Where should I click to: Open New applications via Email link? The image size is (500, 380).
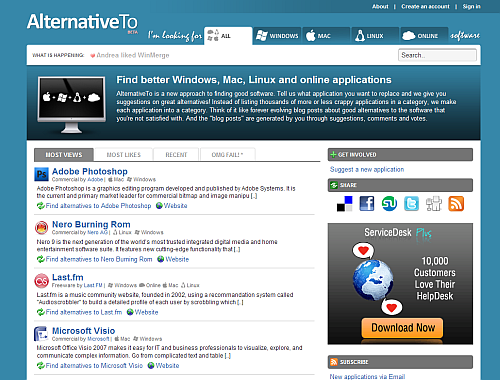tap(367, 376)
